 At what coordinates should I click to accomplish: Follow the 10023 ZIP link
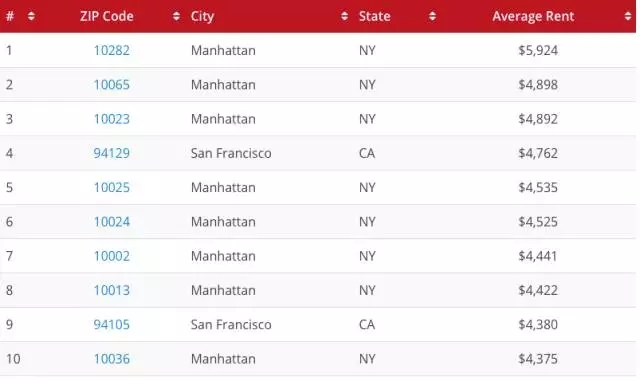(111, 119)
